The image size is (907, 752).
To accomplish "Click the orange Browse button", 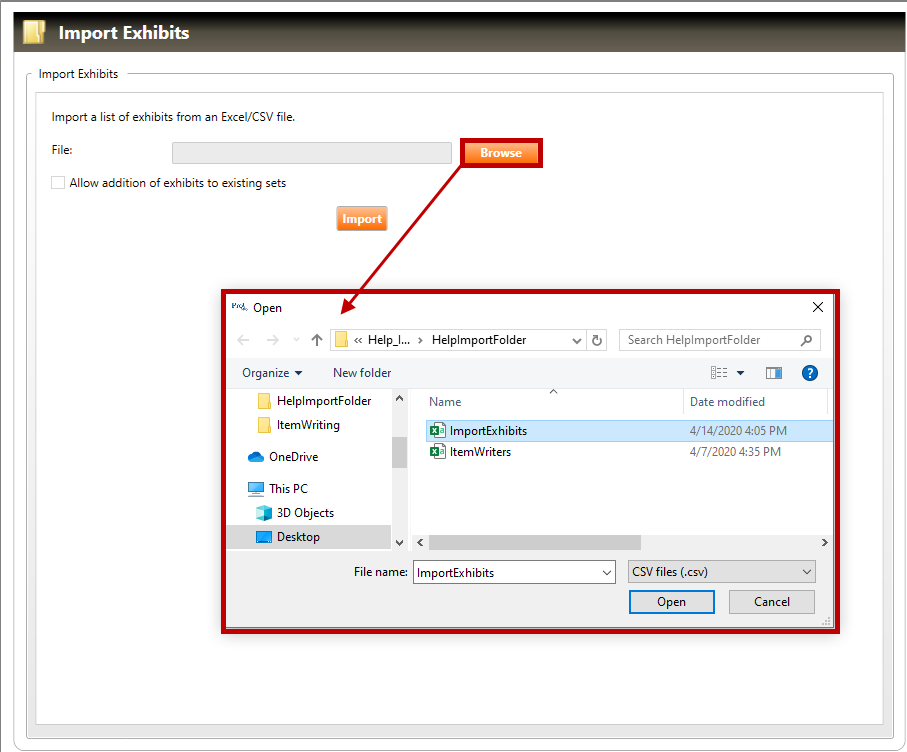I will click(501, 153).
